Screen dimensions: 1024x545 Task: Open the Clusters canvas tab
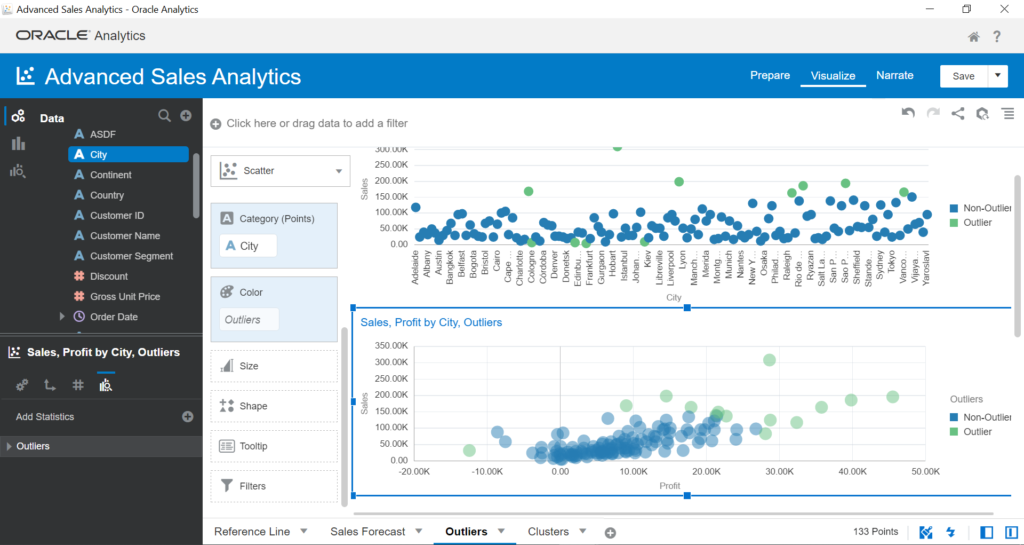(548, 532)
